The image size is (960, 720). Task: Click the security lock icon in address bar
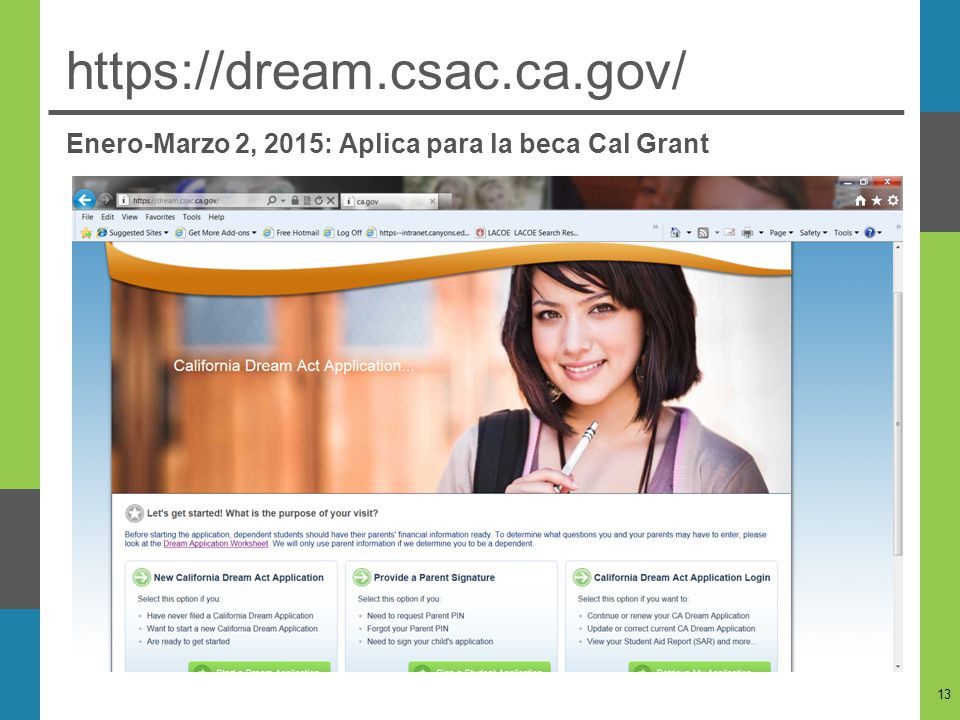pos(295,200)
